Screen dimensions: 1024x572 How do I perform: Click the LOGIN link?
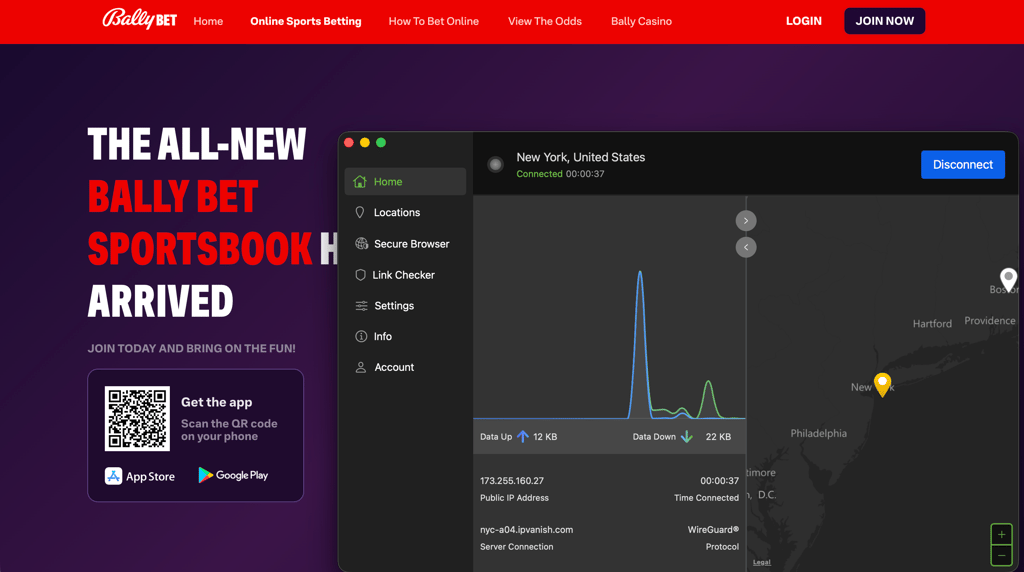pos(803,21)
